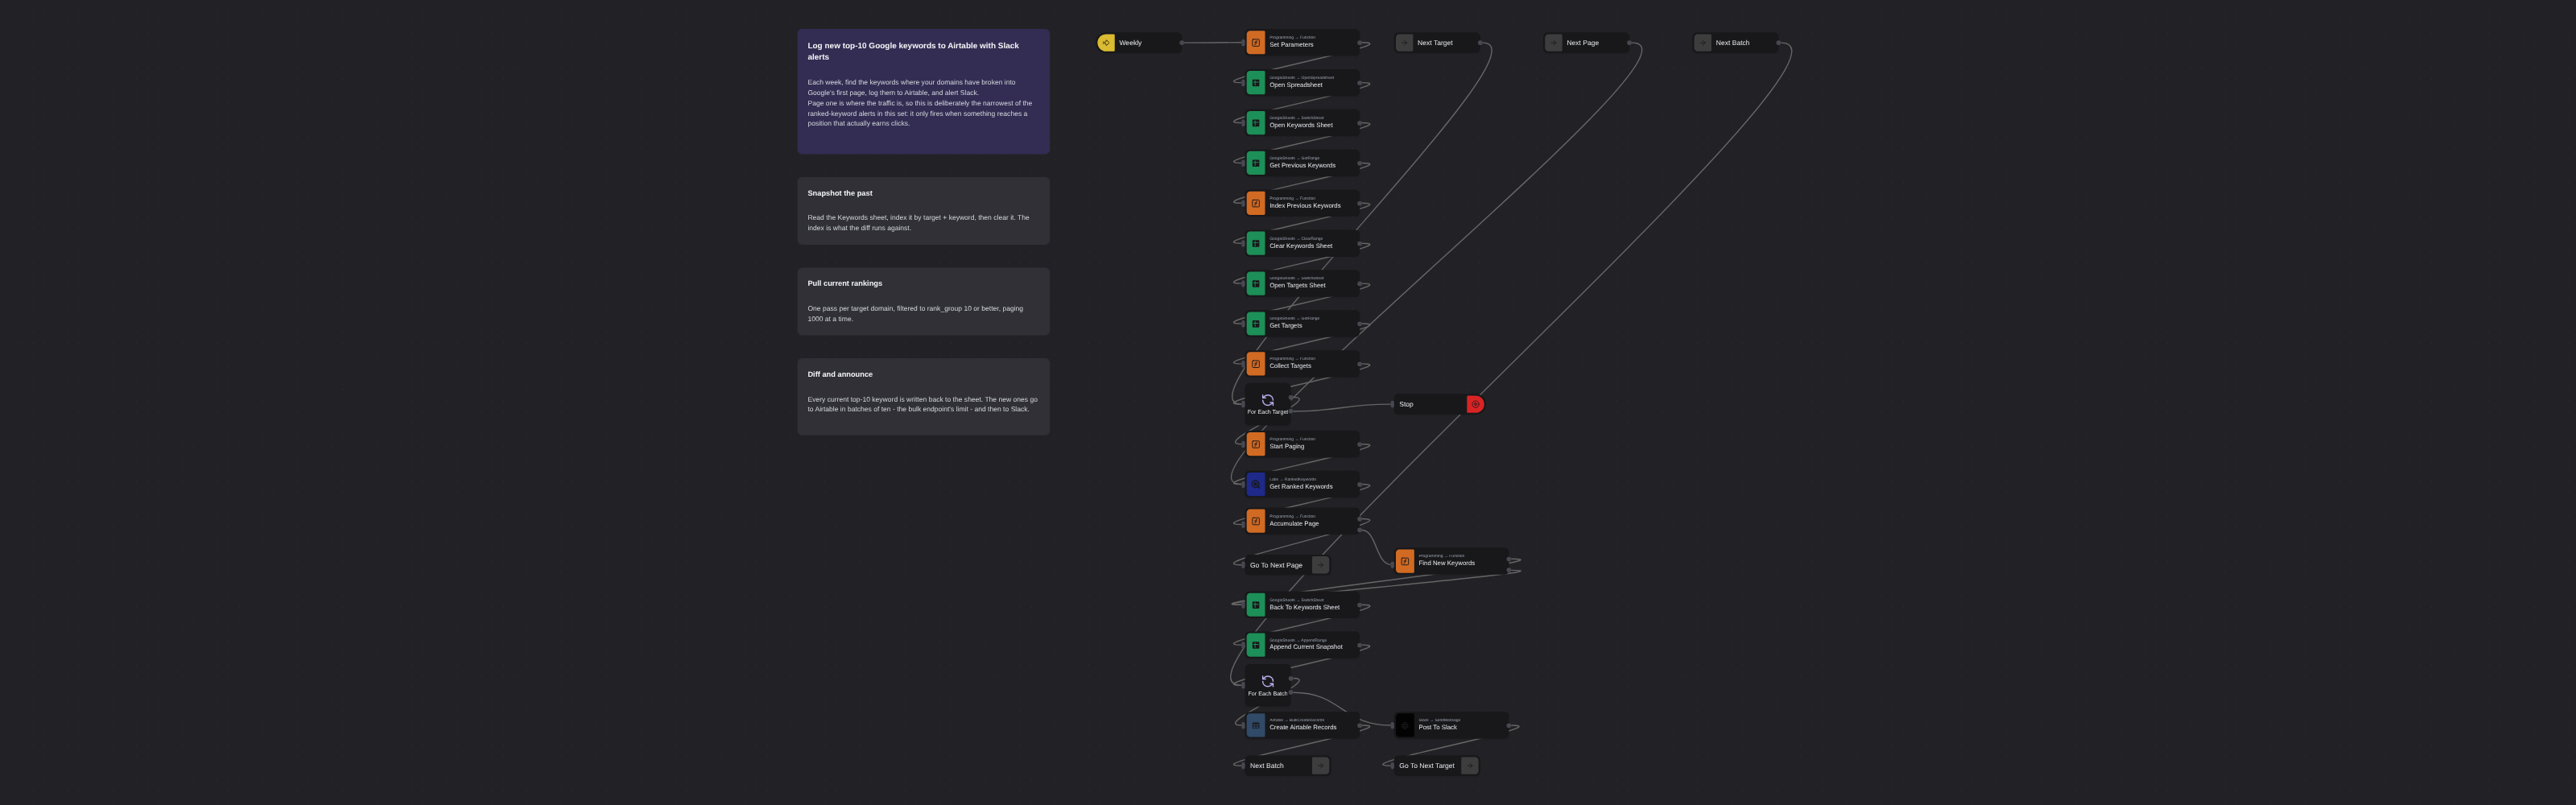Click Next Batch jump node under Create Airtable Records
Viewport: 2576px width, 805px height.
1287,766
